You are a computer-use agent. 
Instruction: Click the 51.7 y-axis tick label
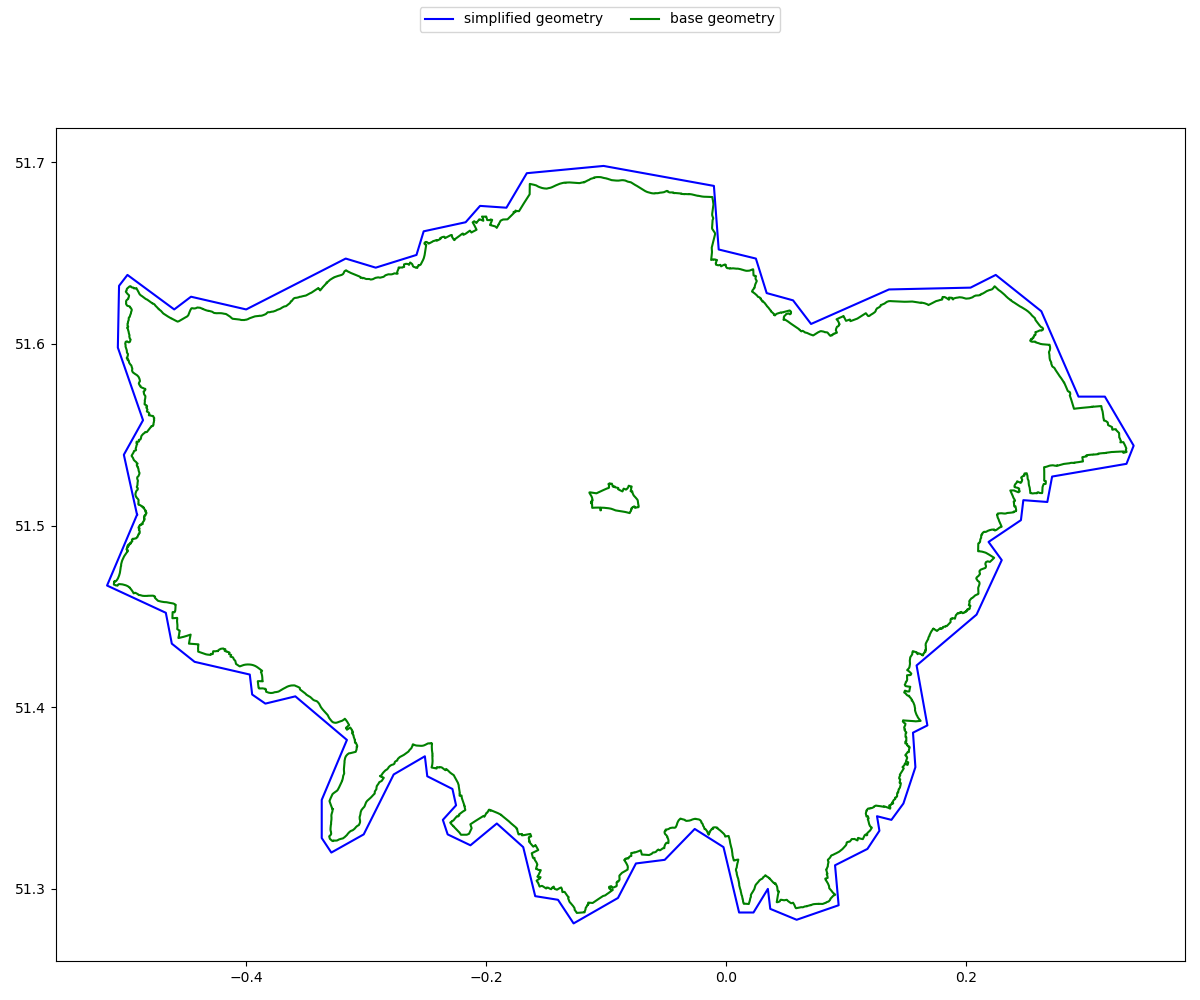click(x=29, y=163)
